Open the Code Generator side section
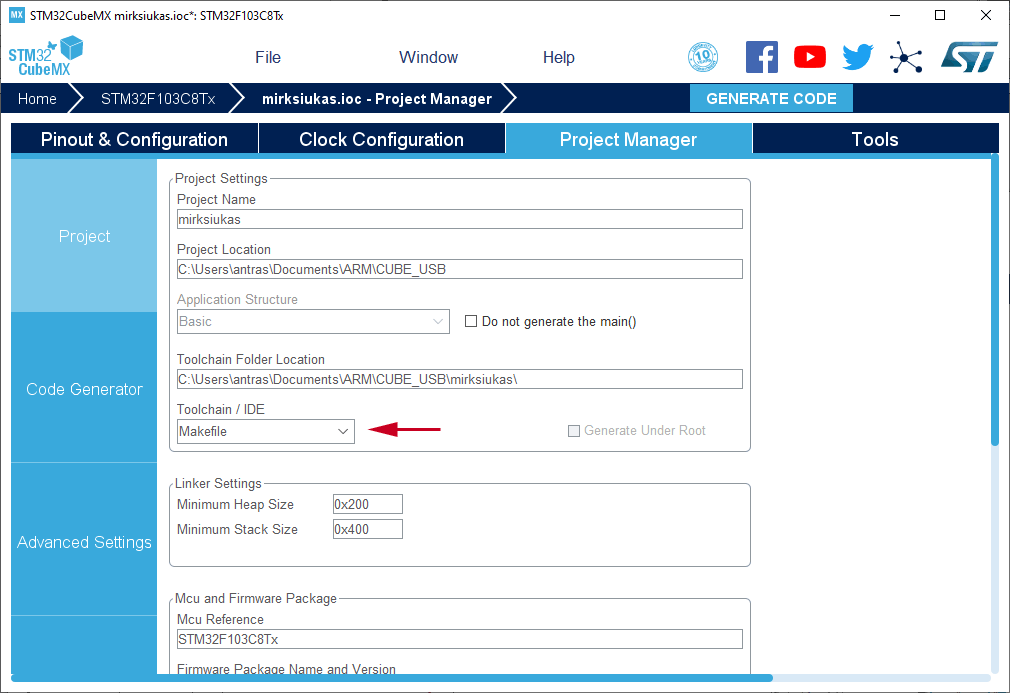This screenshot has height=693, width=1010. coord(84,388)
